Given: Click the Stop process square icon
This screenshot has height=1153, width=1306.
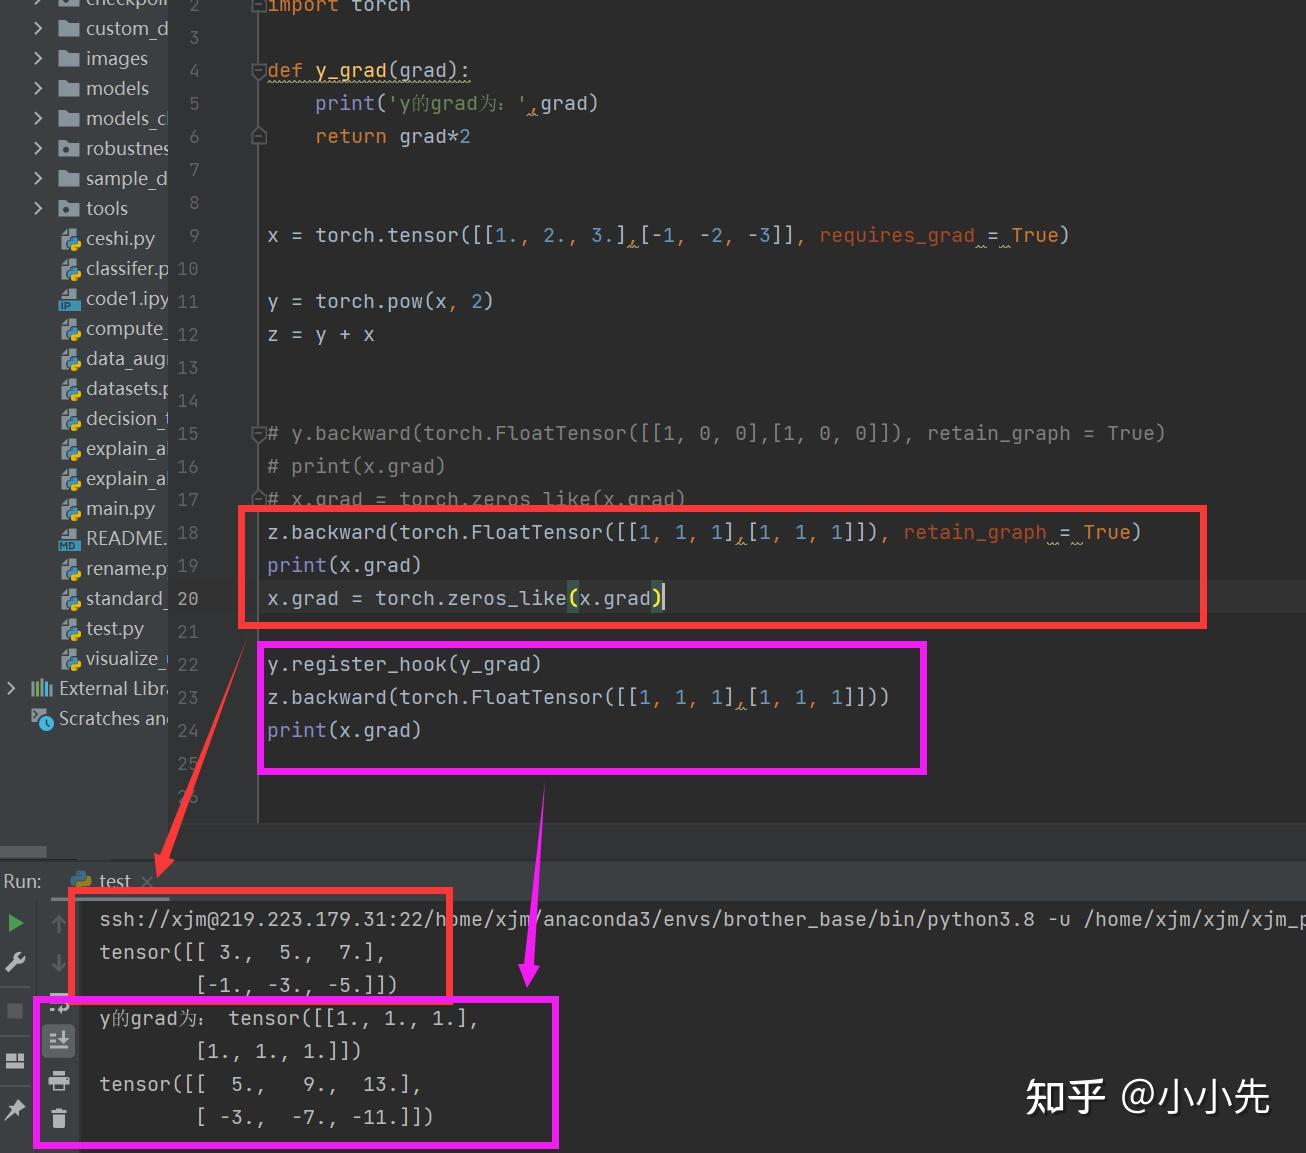Looking at the screenshot, I should tap(14, 1008).
